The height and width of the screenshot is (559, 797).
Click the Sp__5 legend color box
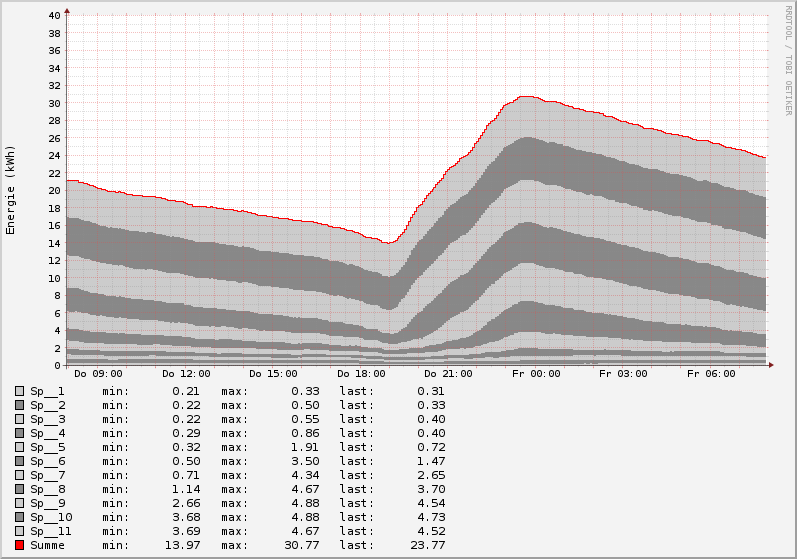(x=19, y=447)
